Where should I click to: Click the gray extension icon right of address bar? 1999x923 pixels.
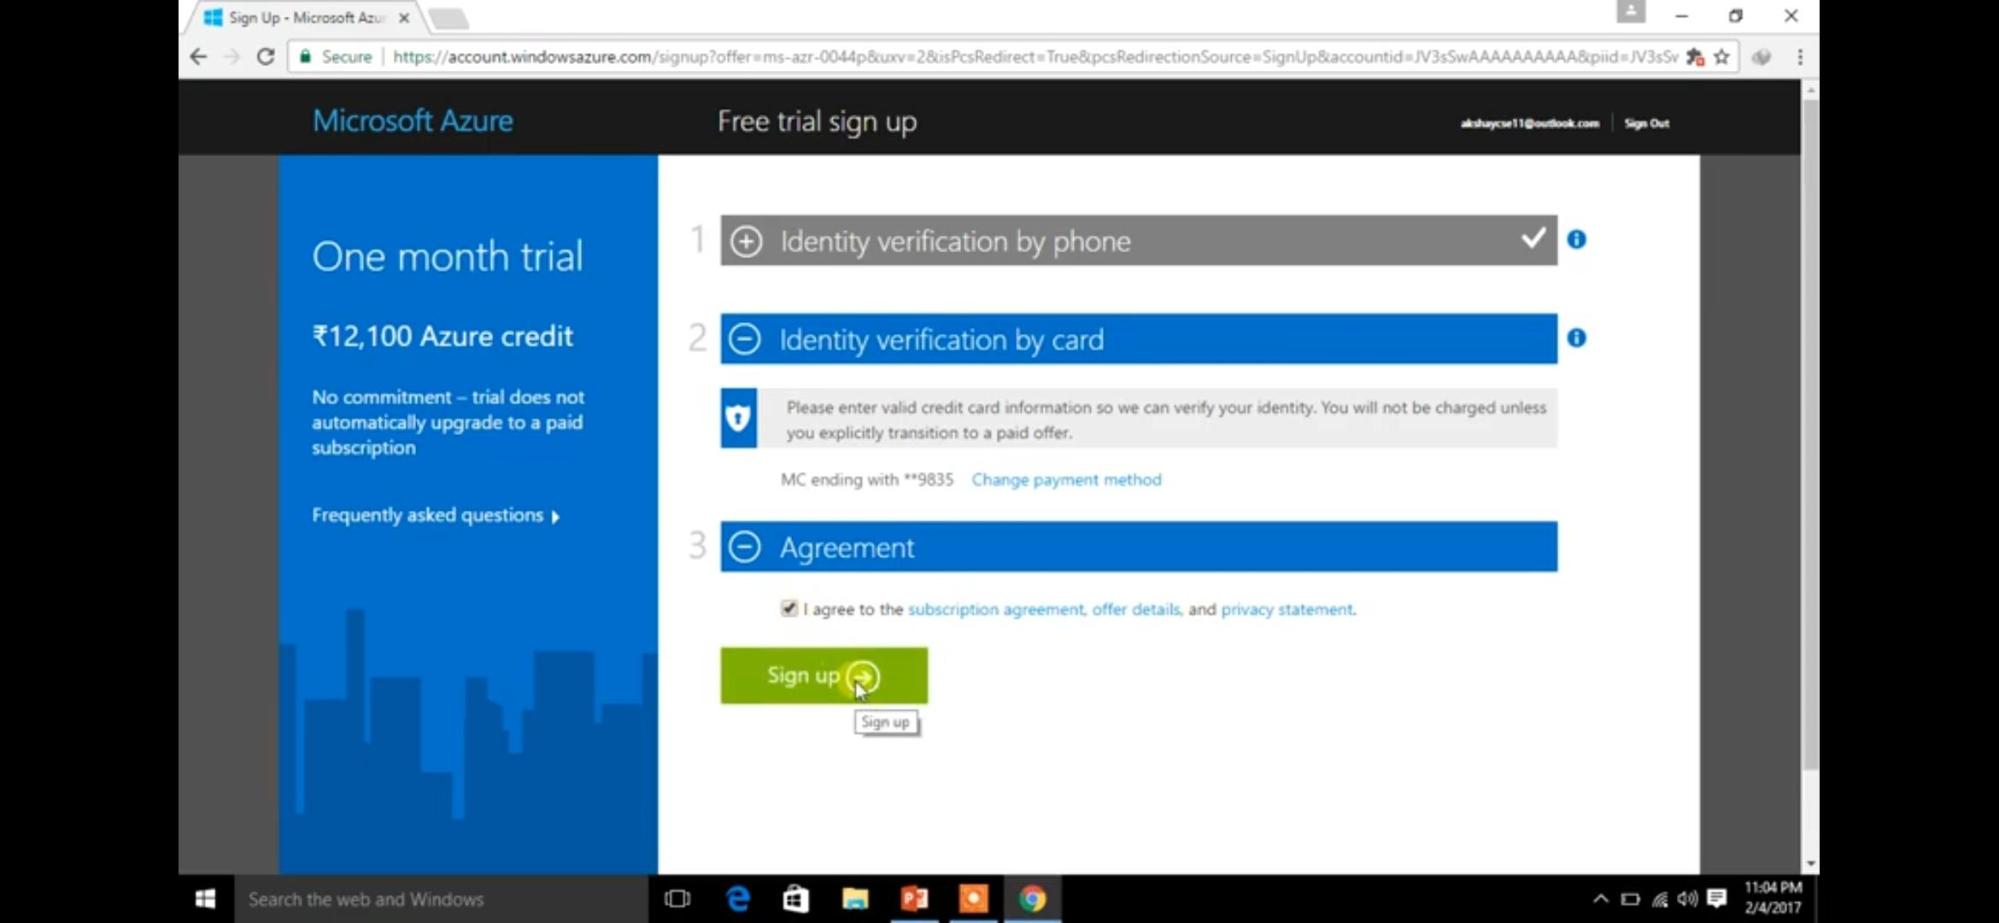[x=1761, y=57]
